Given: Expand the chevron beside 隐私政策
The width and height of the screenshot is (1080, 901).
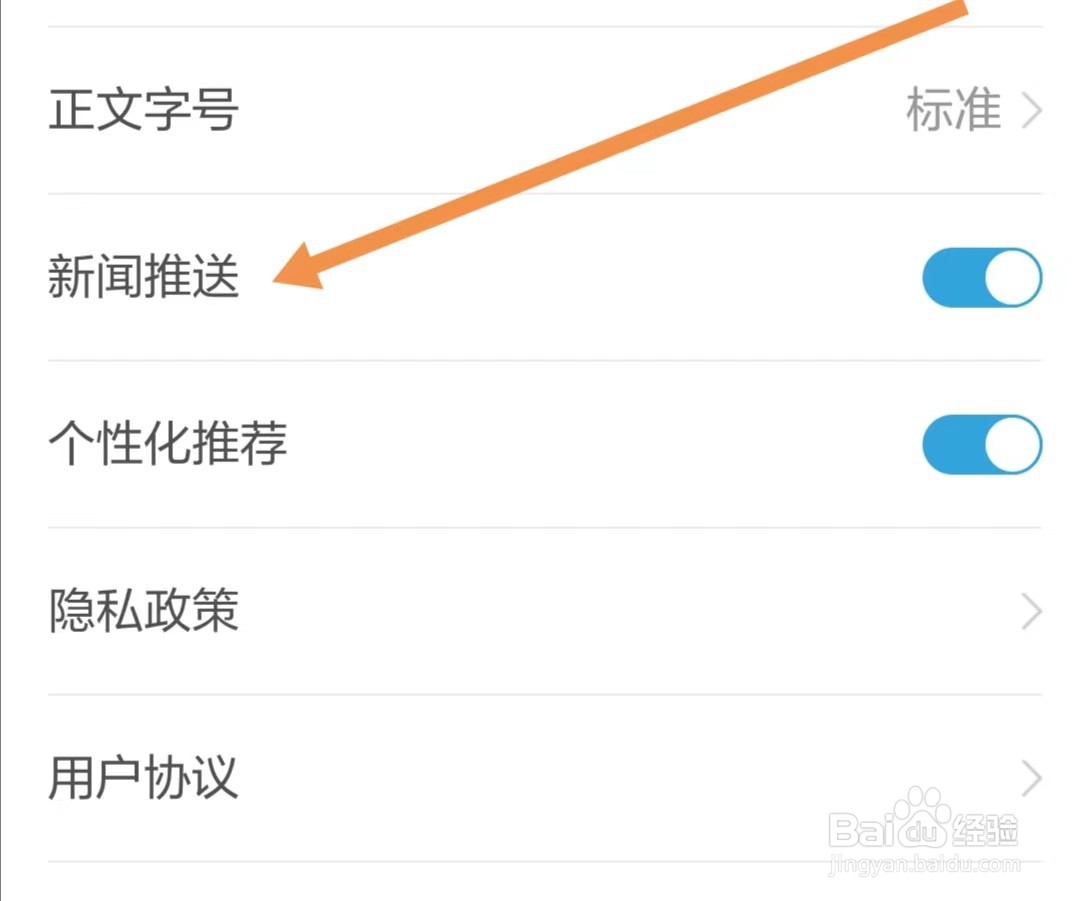Looking at the screenshot, I should (x=1031, y=611).
